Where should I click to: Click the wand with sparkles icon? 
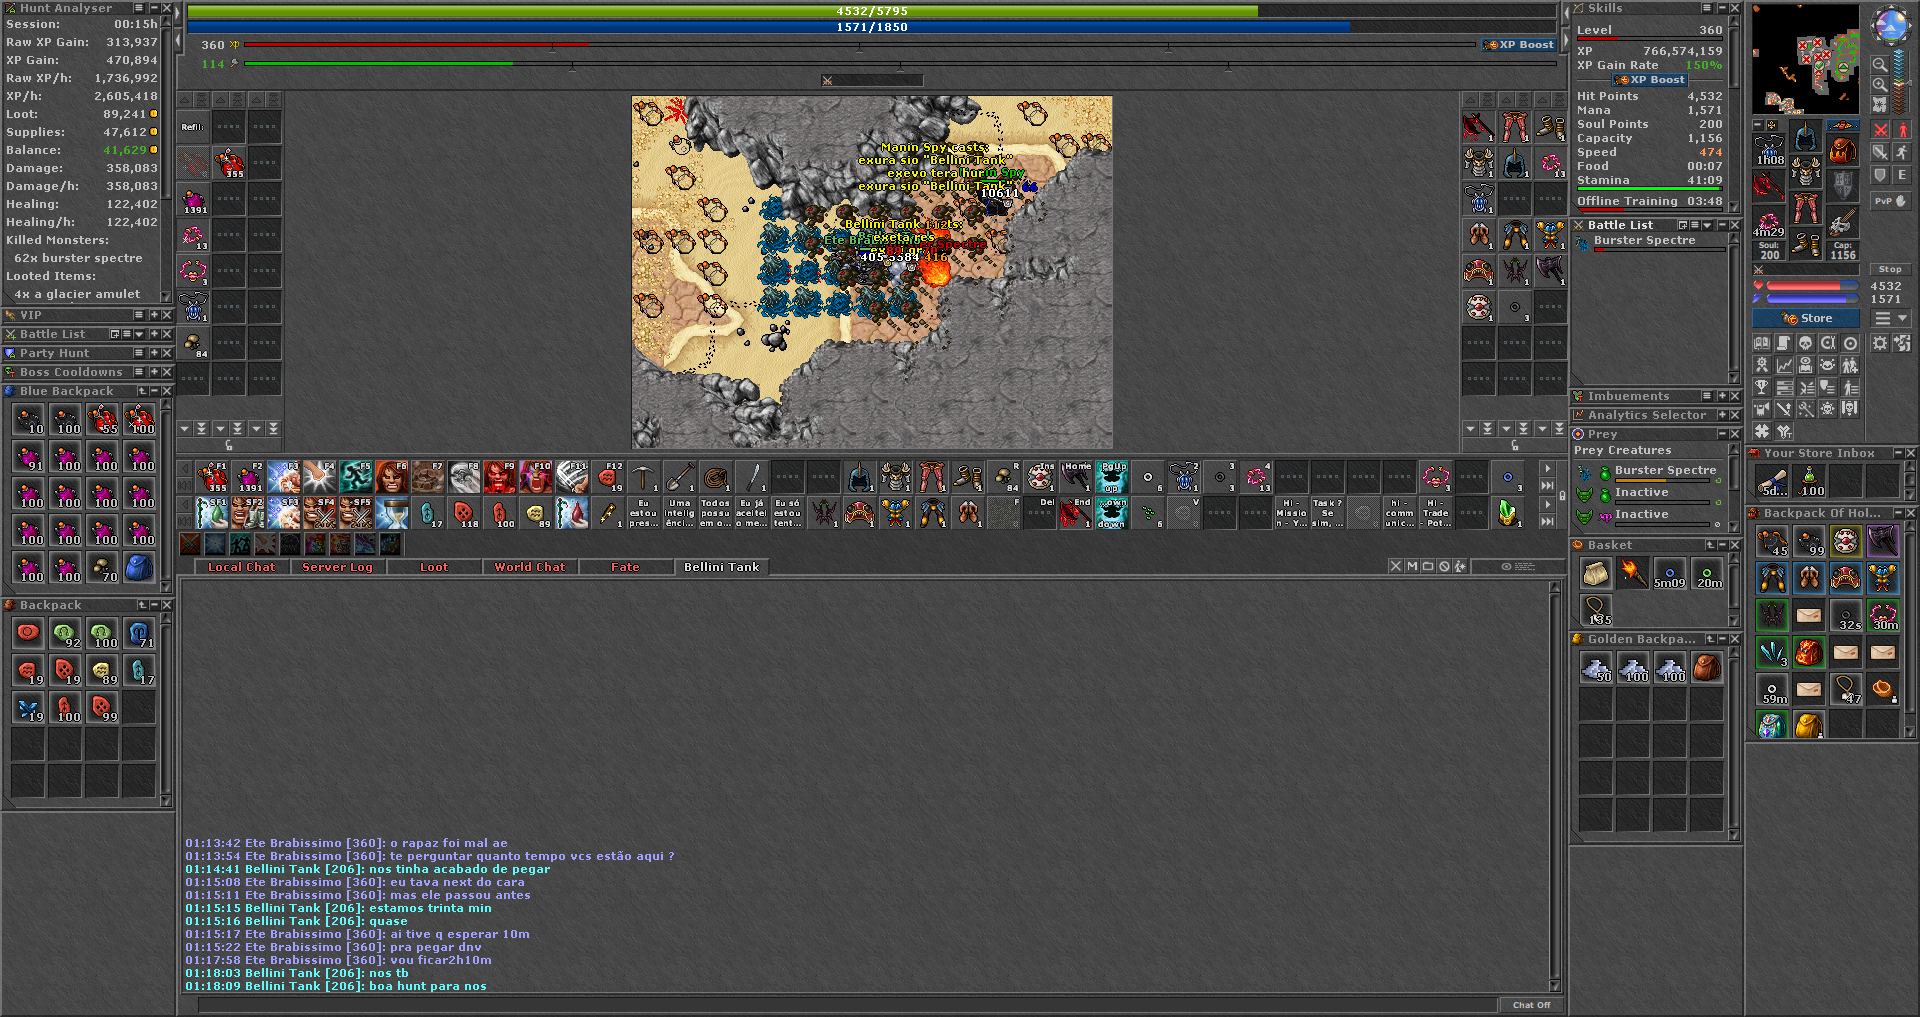point(1806,409)
